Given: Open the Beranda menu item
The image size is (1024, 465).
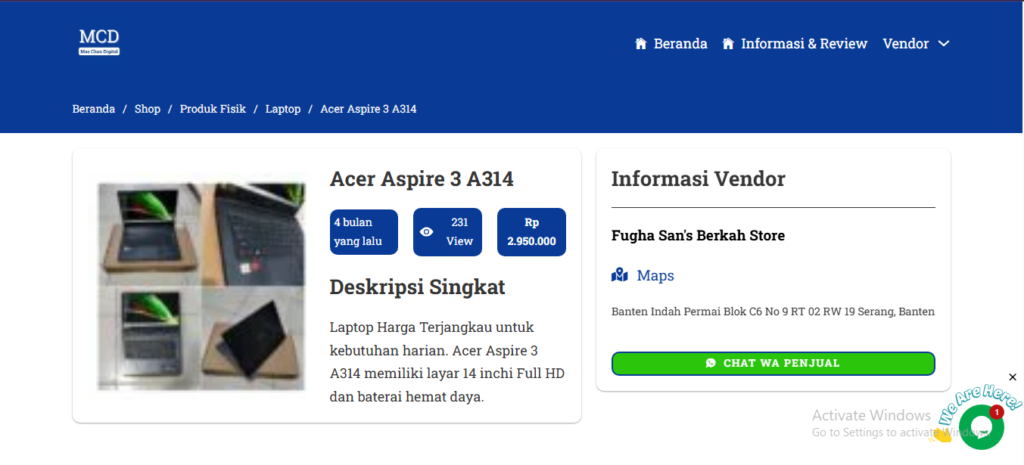Looking at the screenshot, I should coord(680,44).
